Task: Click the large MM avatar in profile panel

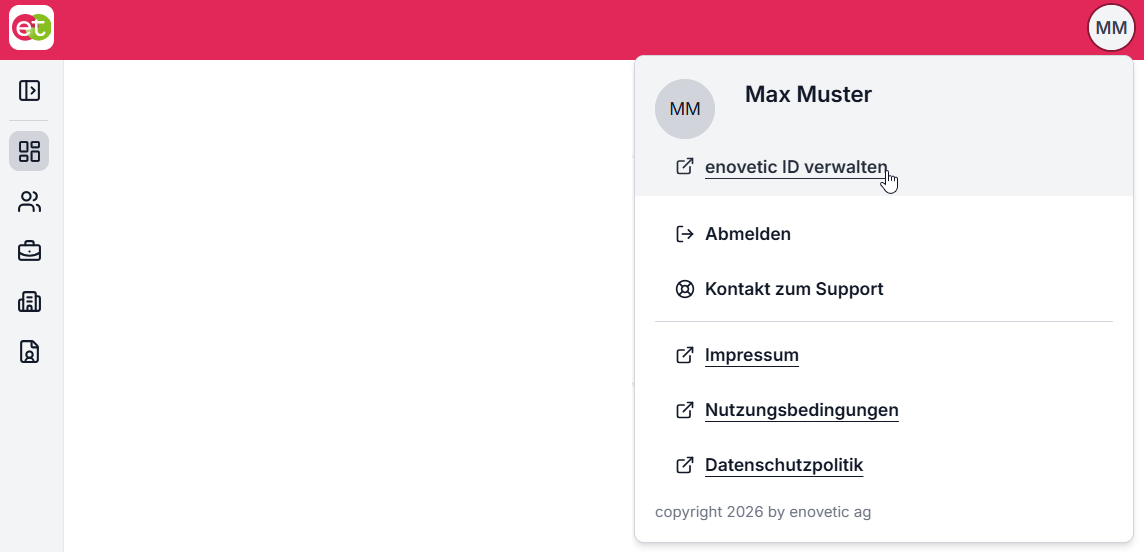Action: coord(684,109)
